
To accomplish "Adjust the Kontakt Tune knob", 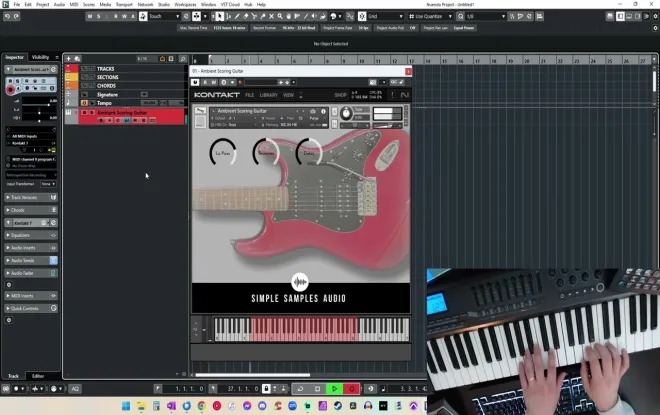I will 346,113.
